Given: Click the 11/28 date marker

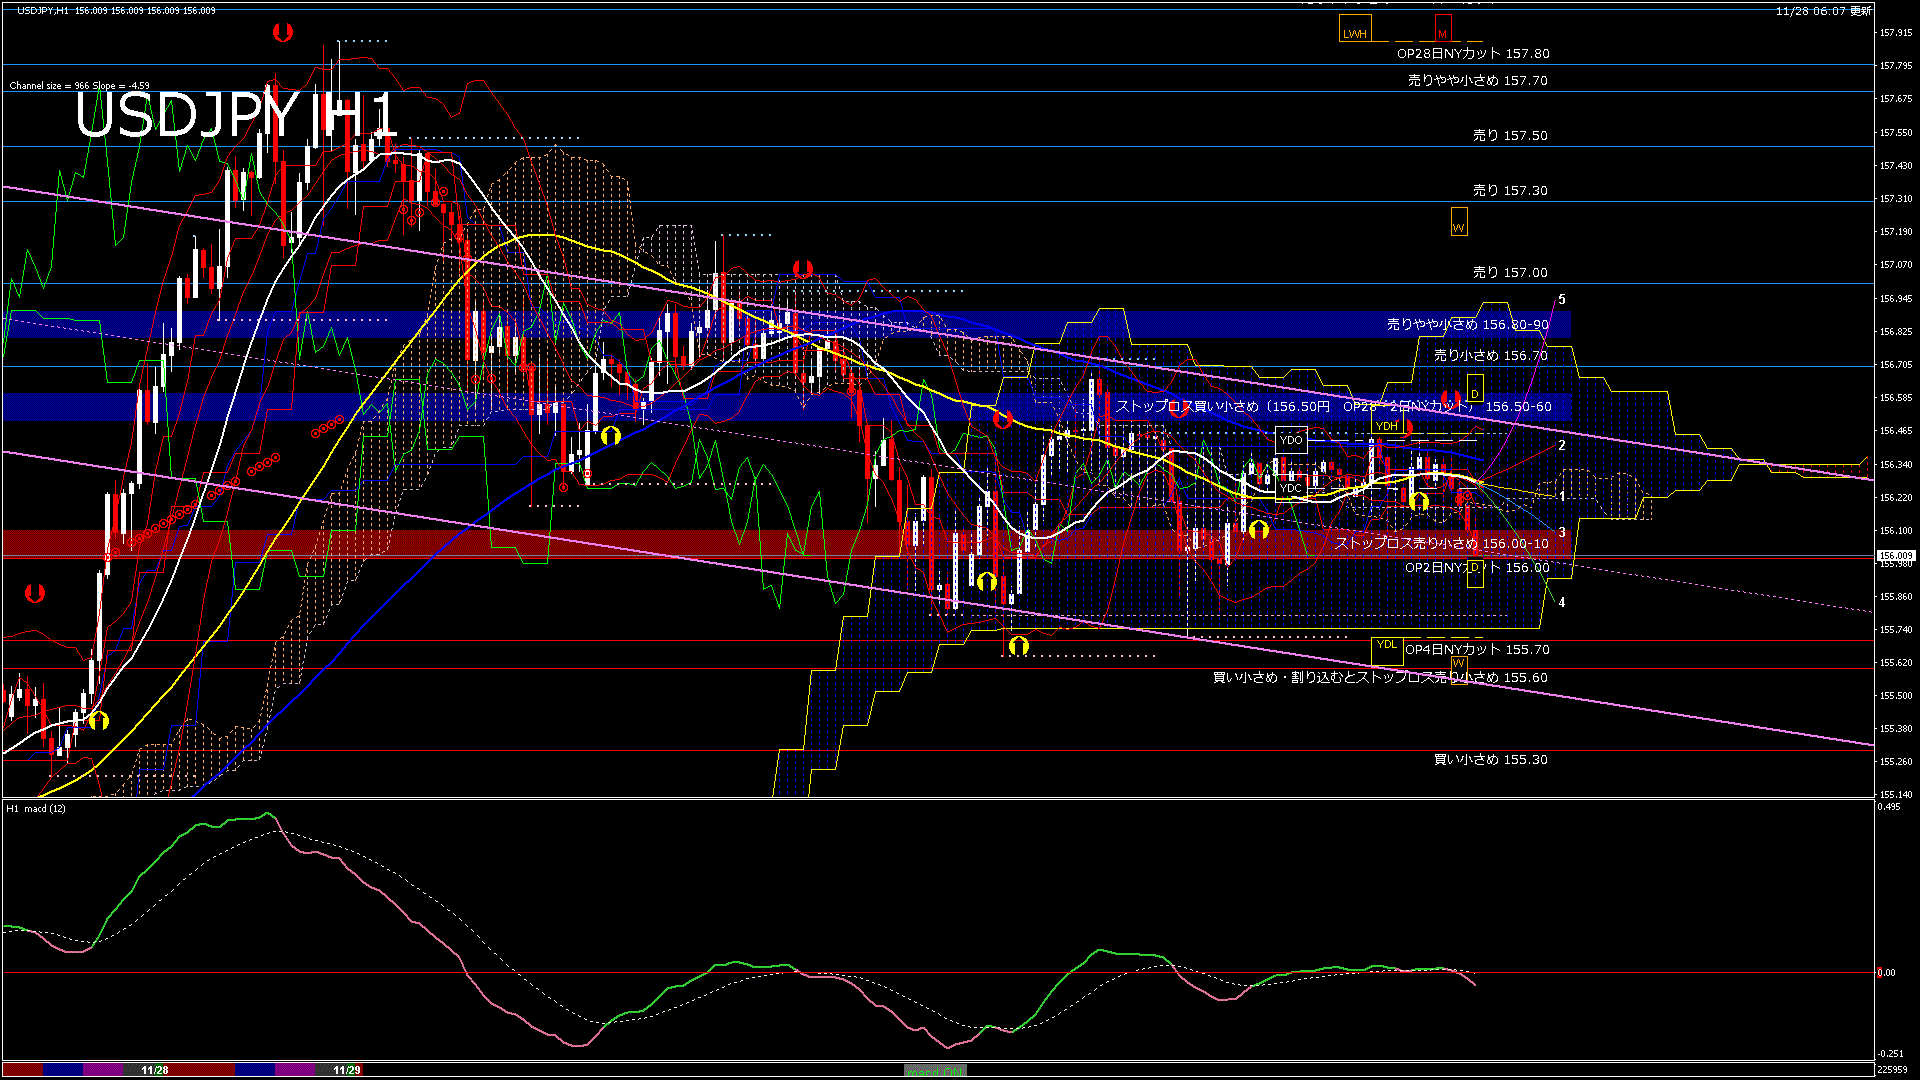Looking at the screenshot, I should coord(154,1070).
